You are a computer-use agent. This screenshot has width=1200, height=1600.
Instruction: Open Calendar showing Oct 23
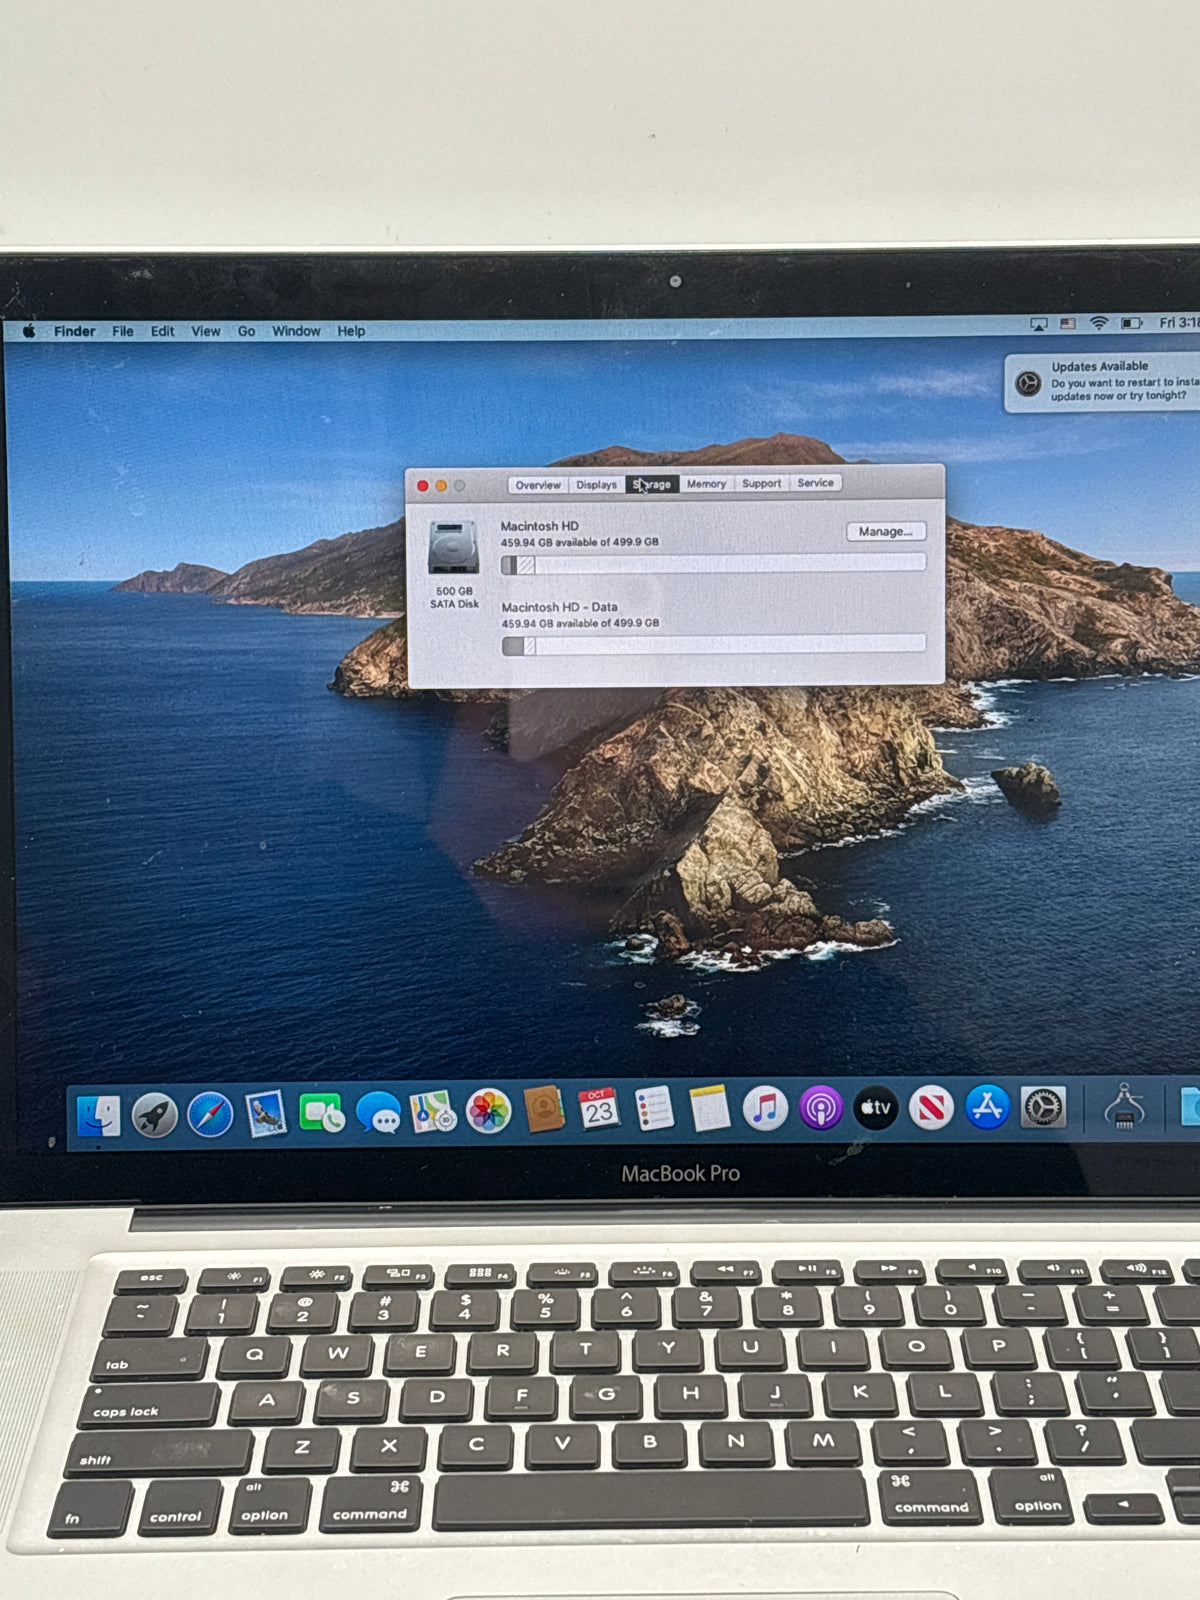tap(599, 1109)
